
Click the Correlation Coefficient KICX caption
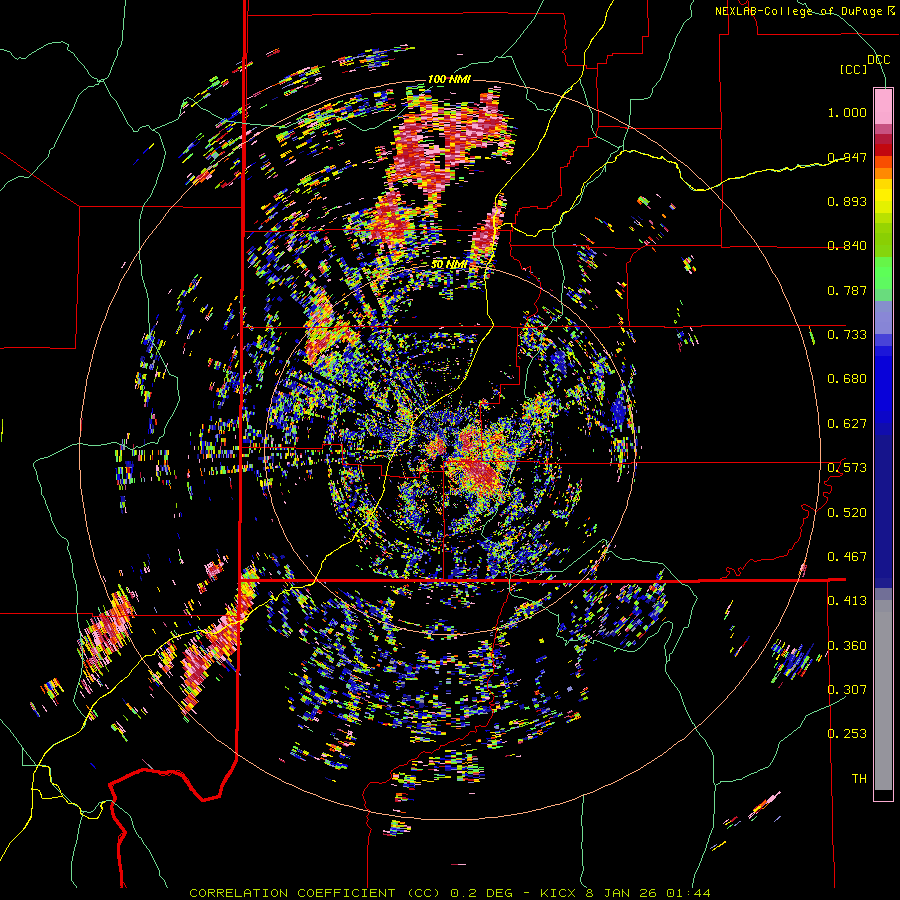[x=449, y=893]
